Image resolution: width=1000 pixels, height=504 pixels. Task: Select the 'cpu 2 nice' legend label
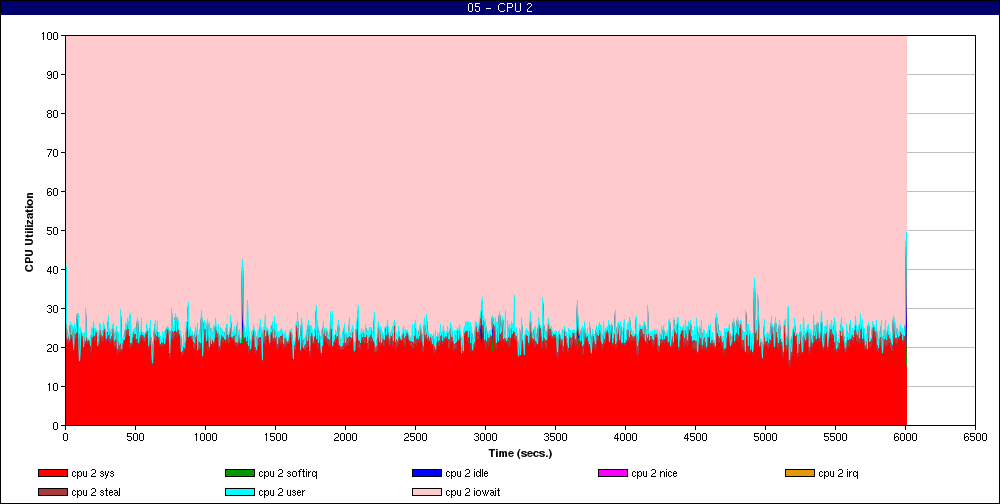click(654, 473)
